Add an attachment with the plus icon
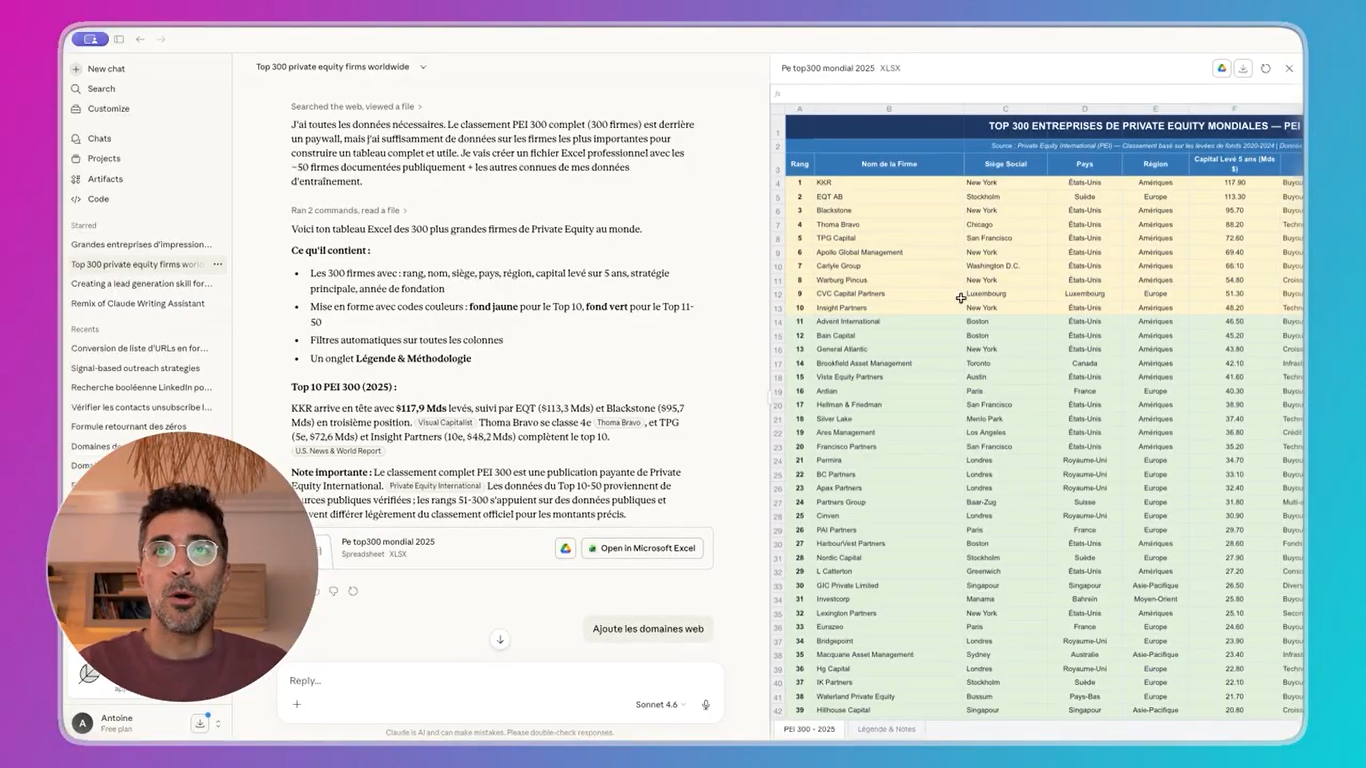Image resolution: width=1366 pixels, height=768 pixels. (297, 704)
